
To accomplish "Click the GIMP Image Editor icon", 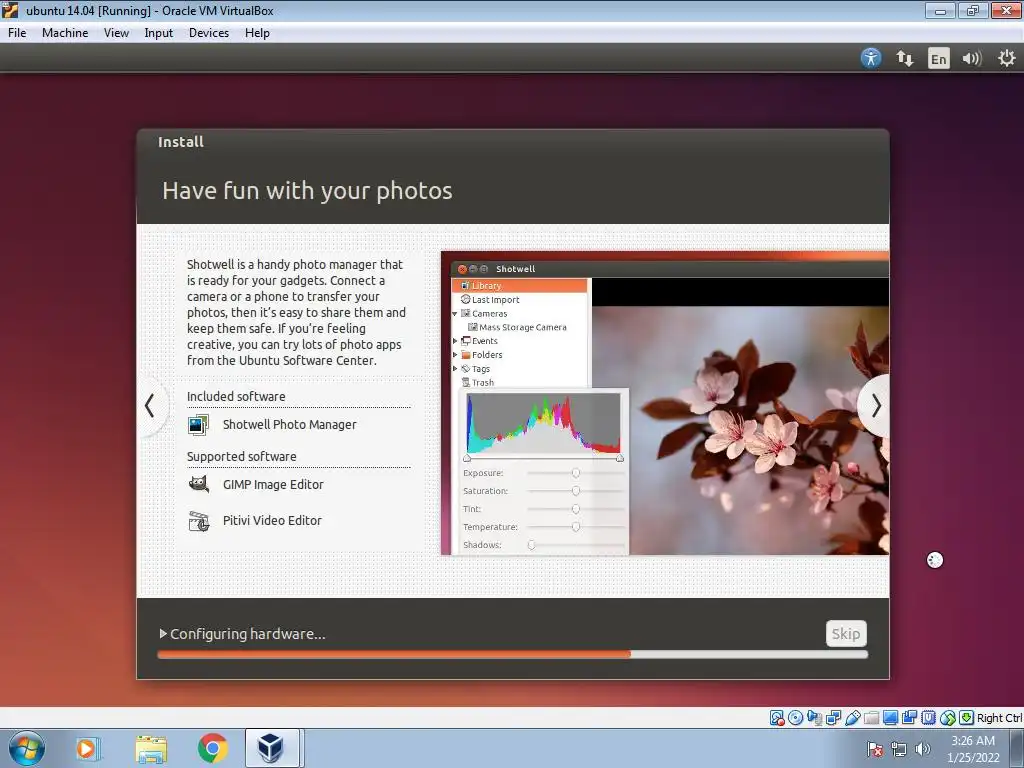I will tap(199, 484).
